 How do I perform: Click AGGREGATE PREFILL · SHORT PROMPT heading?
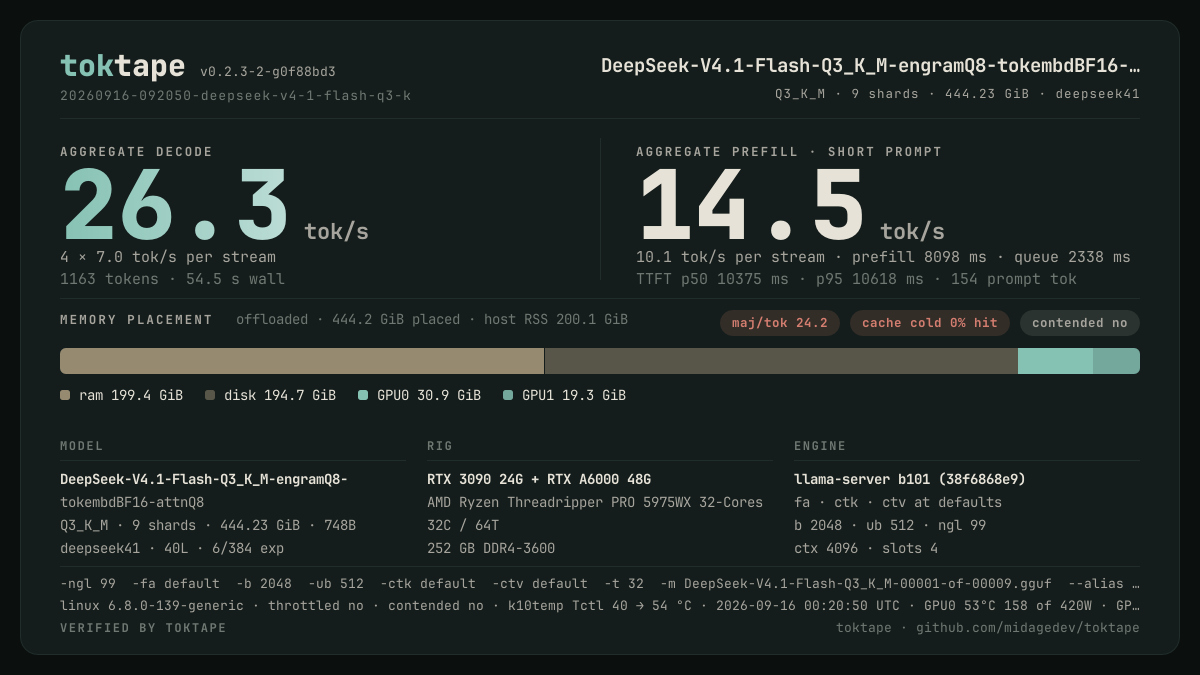coord(789,152)
